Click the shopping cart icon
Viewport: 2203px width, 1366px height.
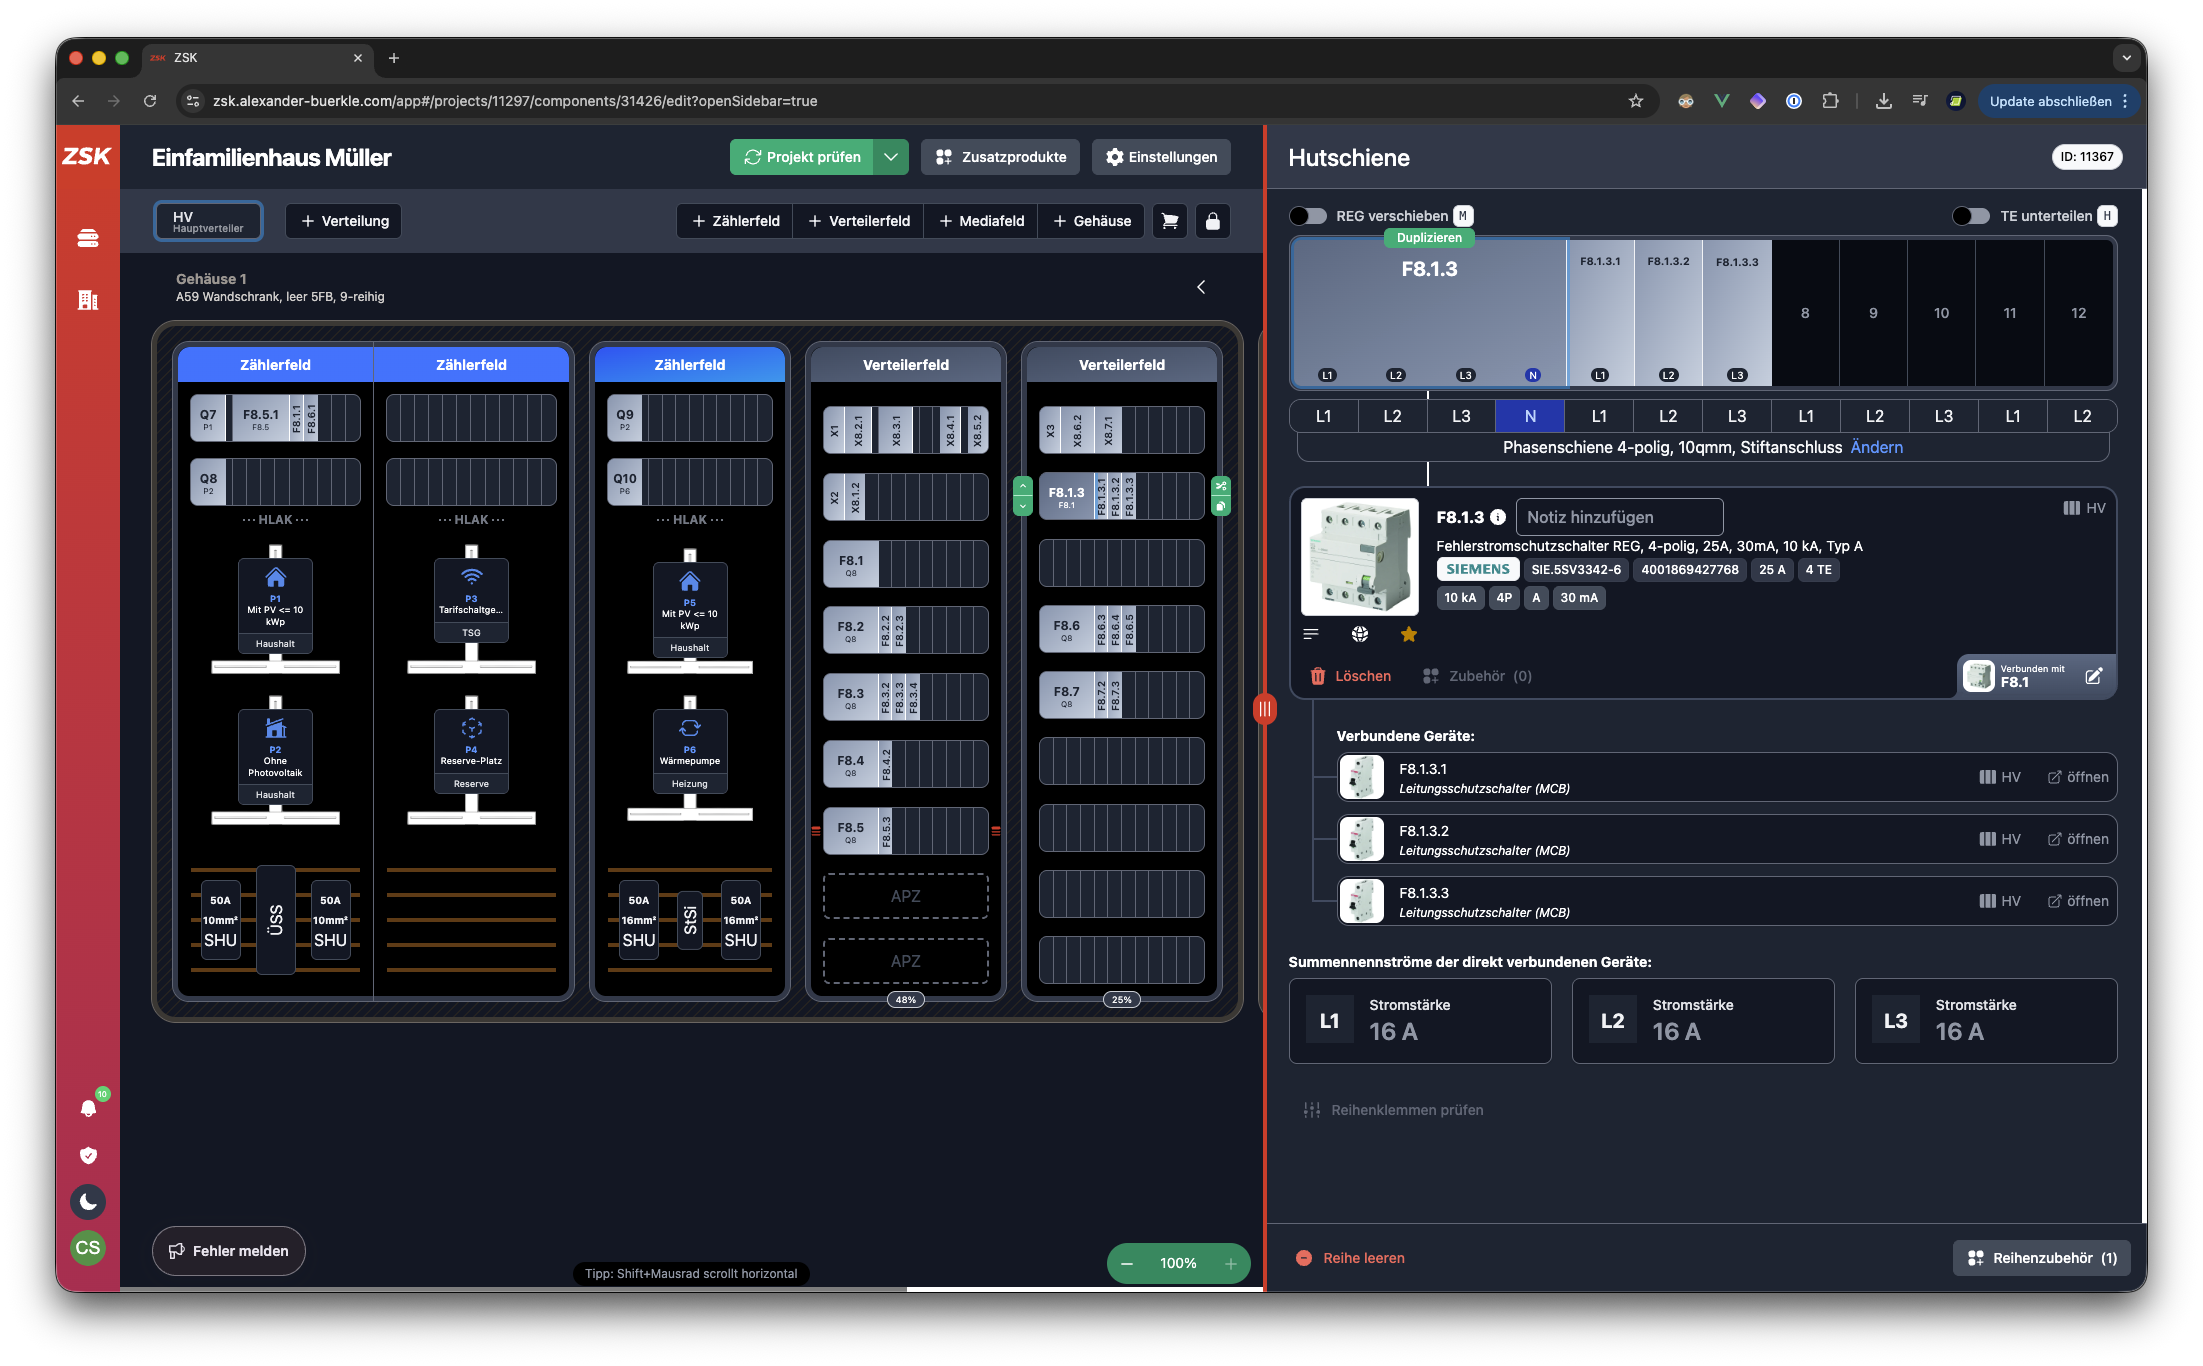coord(1169,221)
